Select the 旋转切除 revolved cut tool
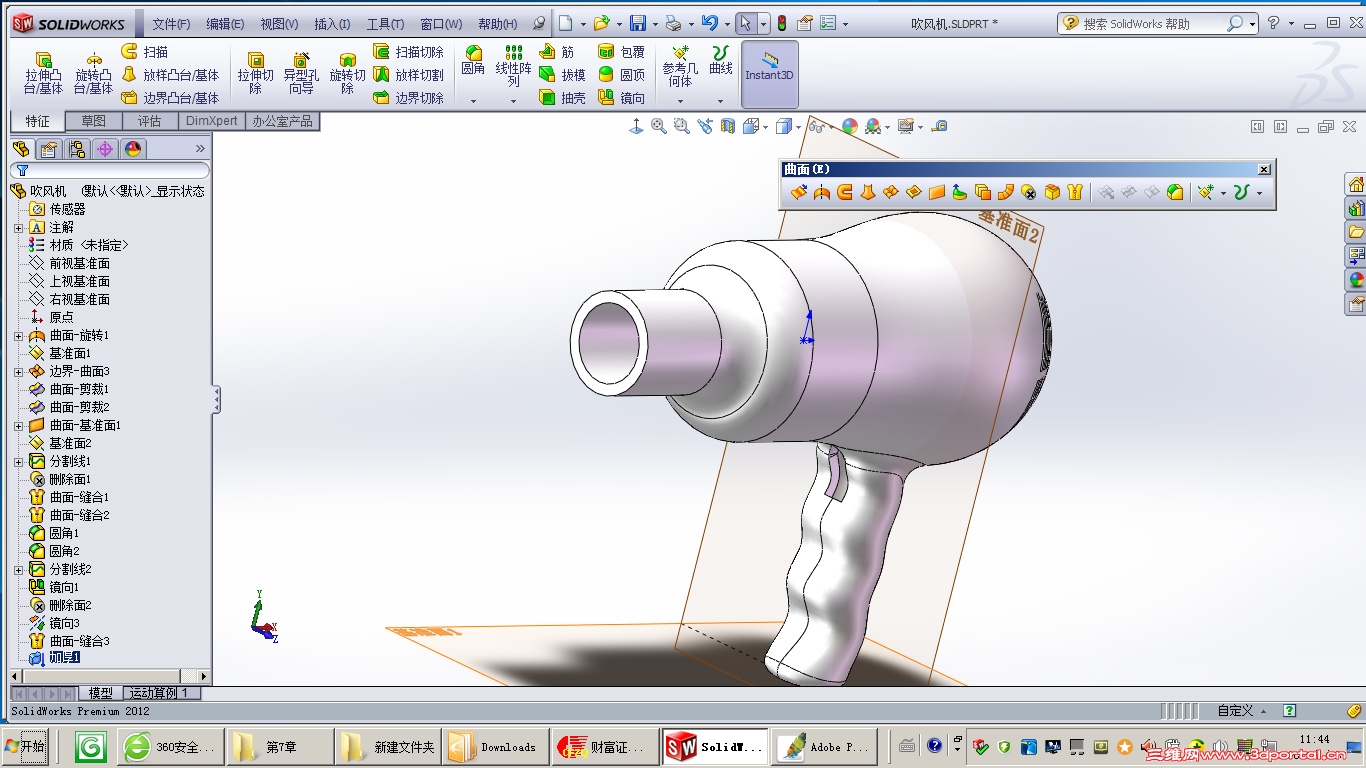The height and width of the screenshot is (768, 1366). (347, 74)
